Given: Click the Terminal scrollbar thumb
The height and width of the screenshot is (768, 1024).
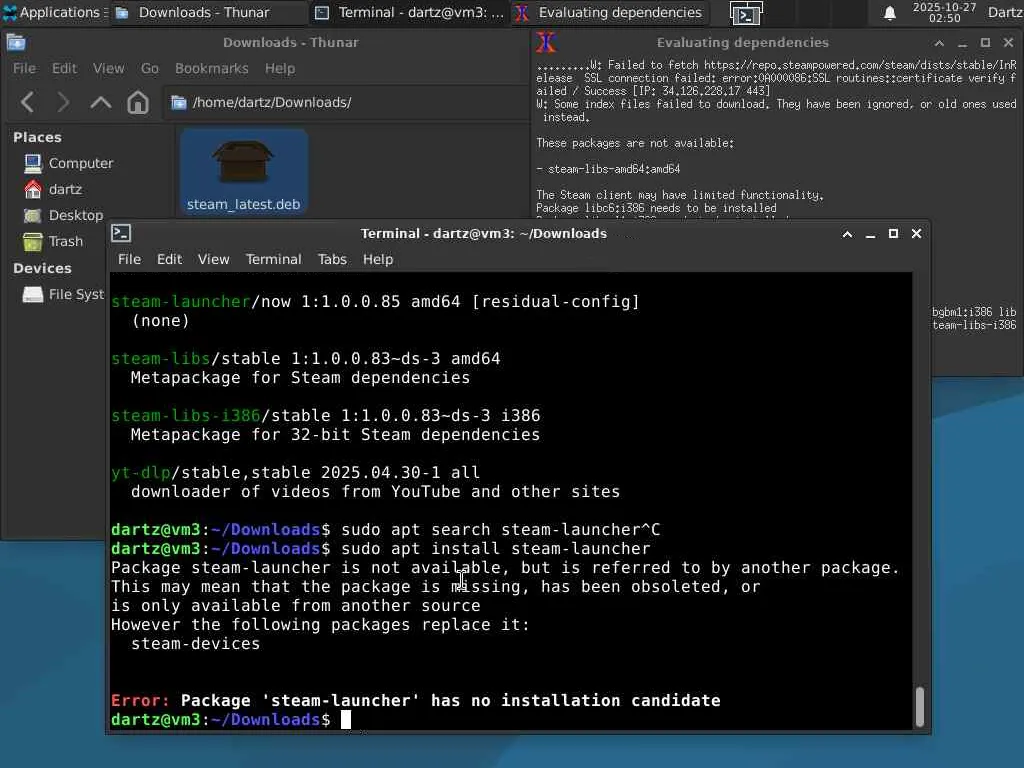Looking at the screenshot, I should (920, 707).
